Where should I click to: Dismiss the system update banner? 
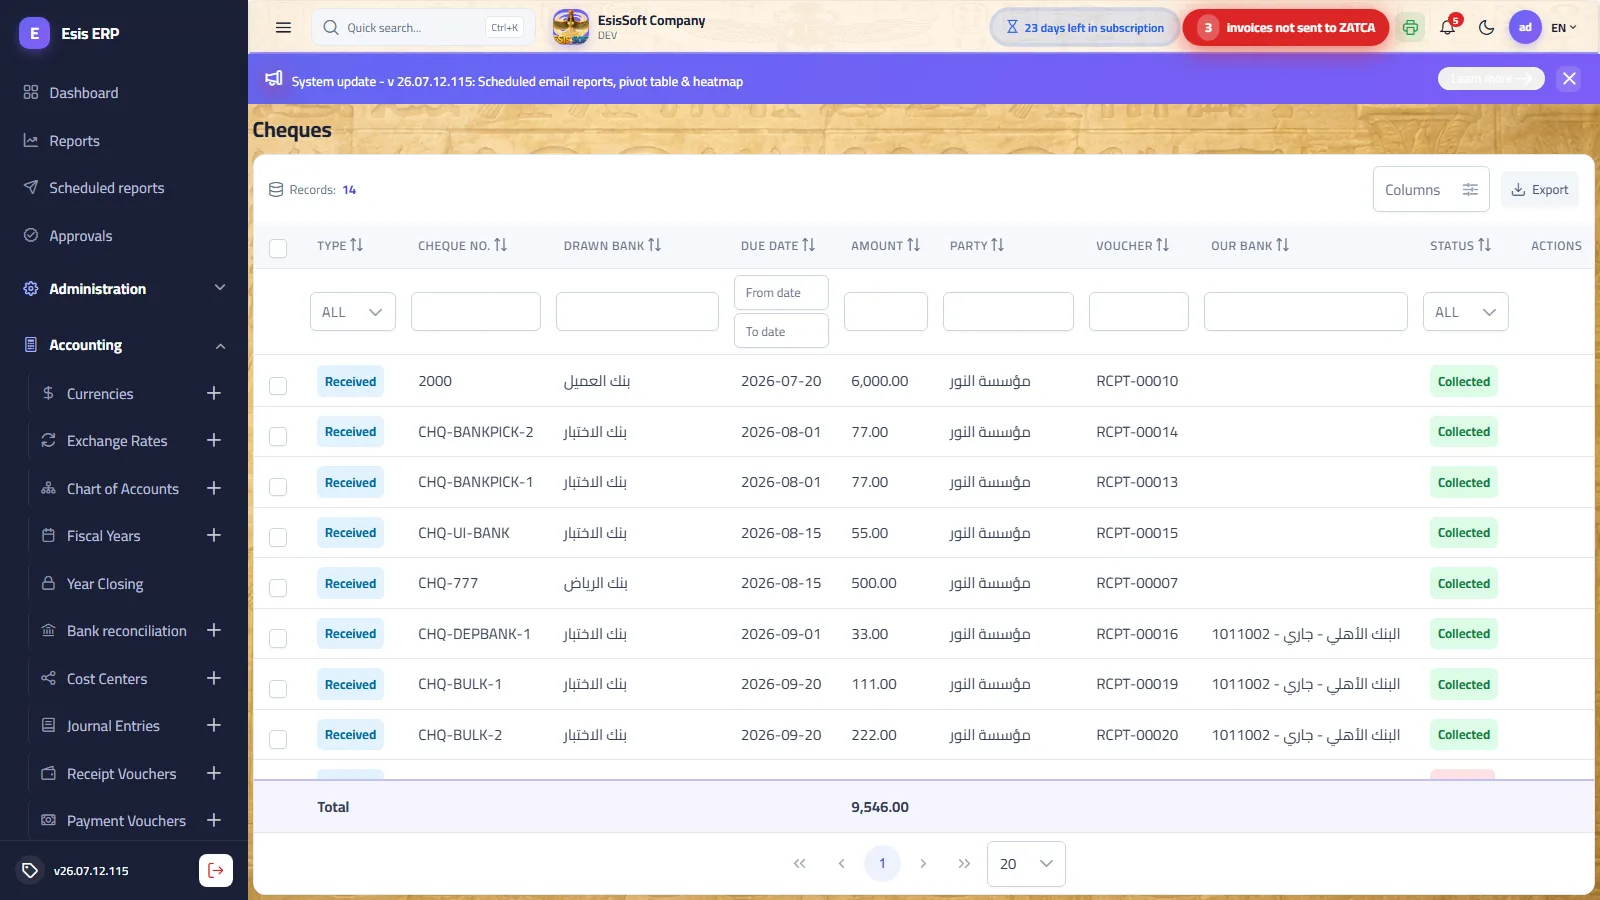pos(1569,78)
